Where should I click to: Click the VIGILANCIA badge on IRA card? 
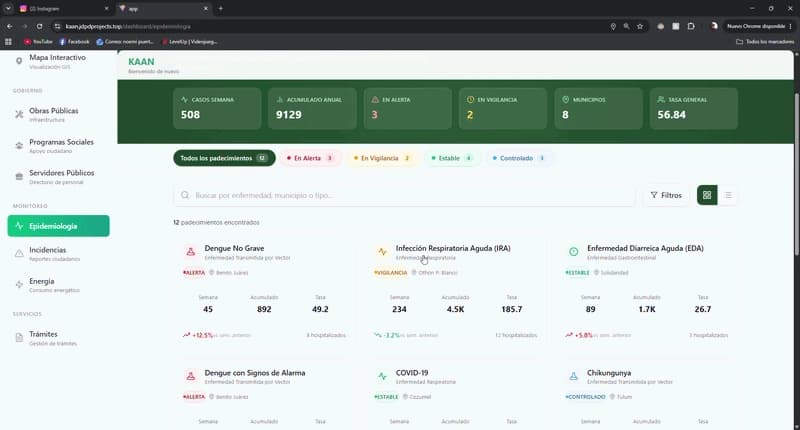click(x=391, y=273)
